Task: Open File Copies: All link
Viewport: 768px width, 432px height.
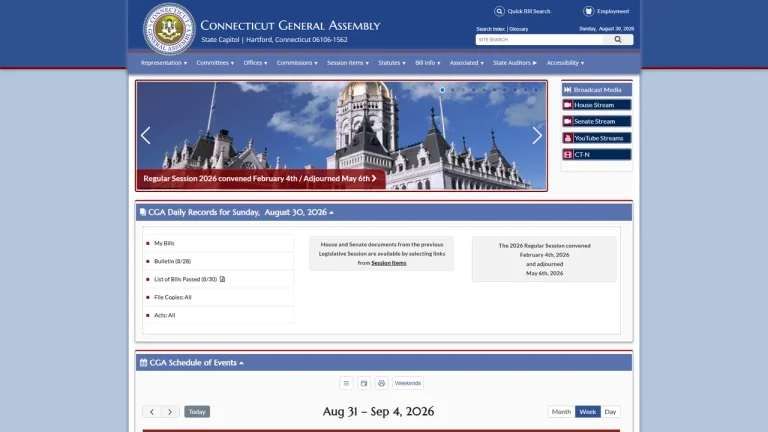Action: tap(172, 297)
